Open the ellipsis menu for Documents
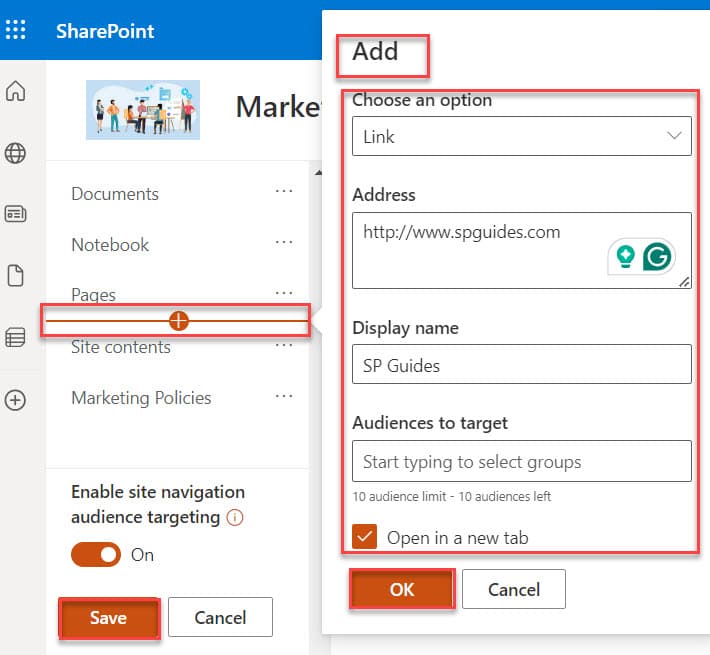The width and height of the screenshot is (710, 655). [x=284, y=191]
